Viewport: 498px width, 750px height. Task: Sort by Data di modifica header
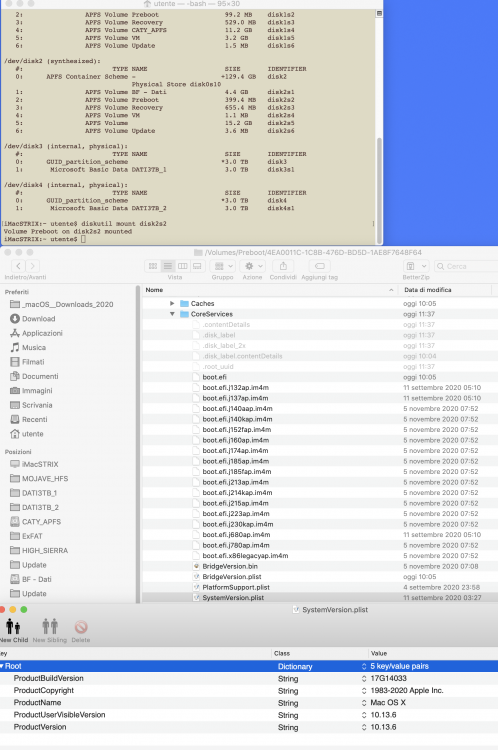pos(447,290)
